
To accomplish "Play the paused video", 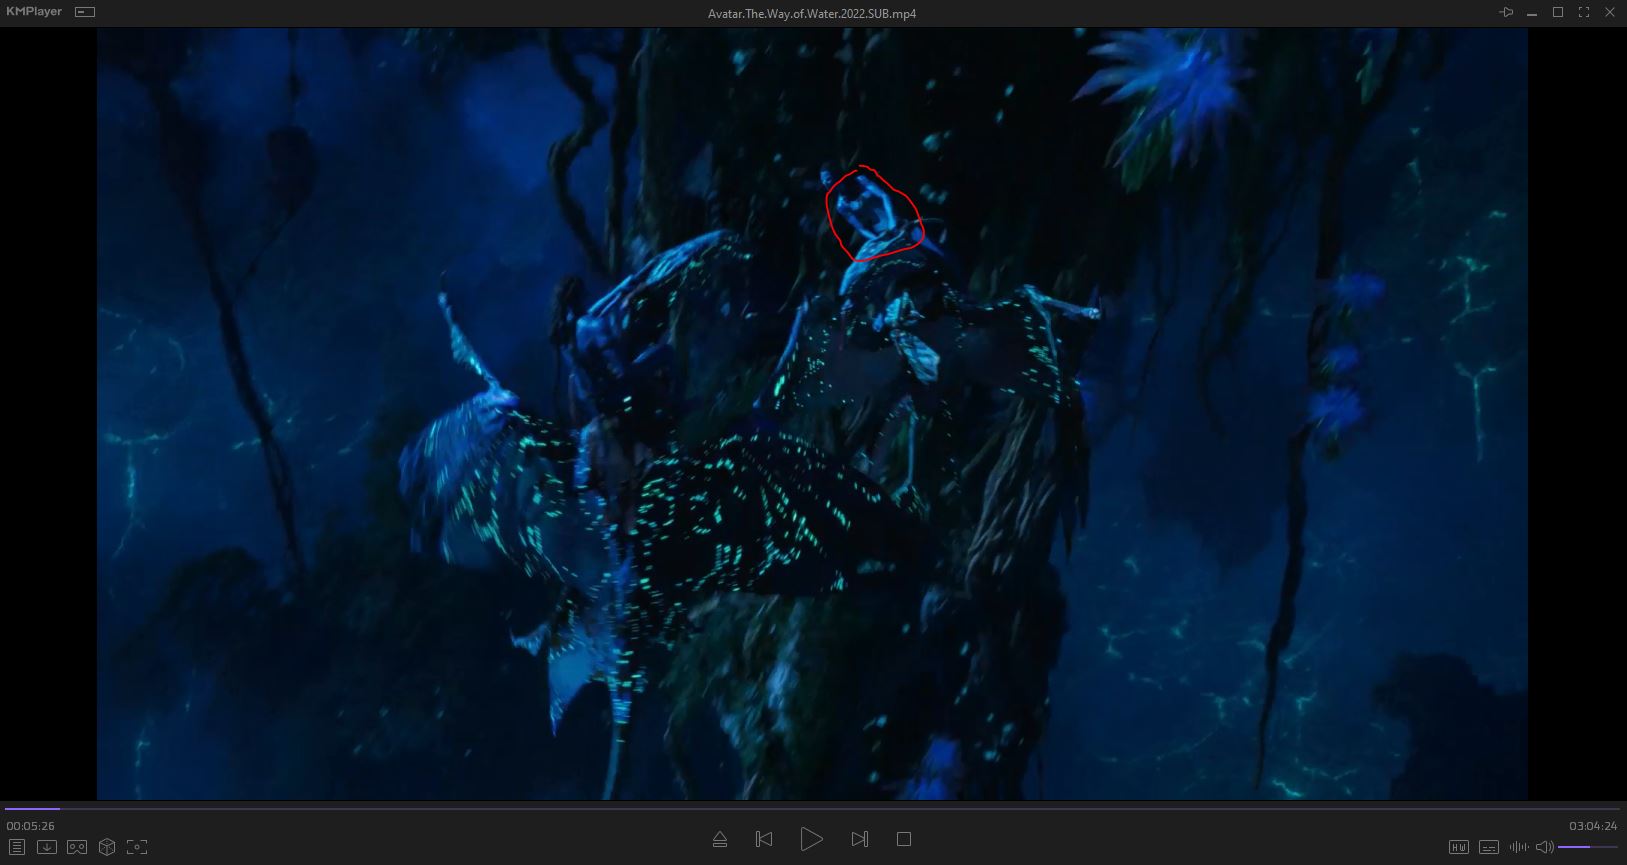I will pyautogui.click(x=811, y=839).
